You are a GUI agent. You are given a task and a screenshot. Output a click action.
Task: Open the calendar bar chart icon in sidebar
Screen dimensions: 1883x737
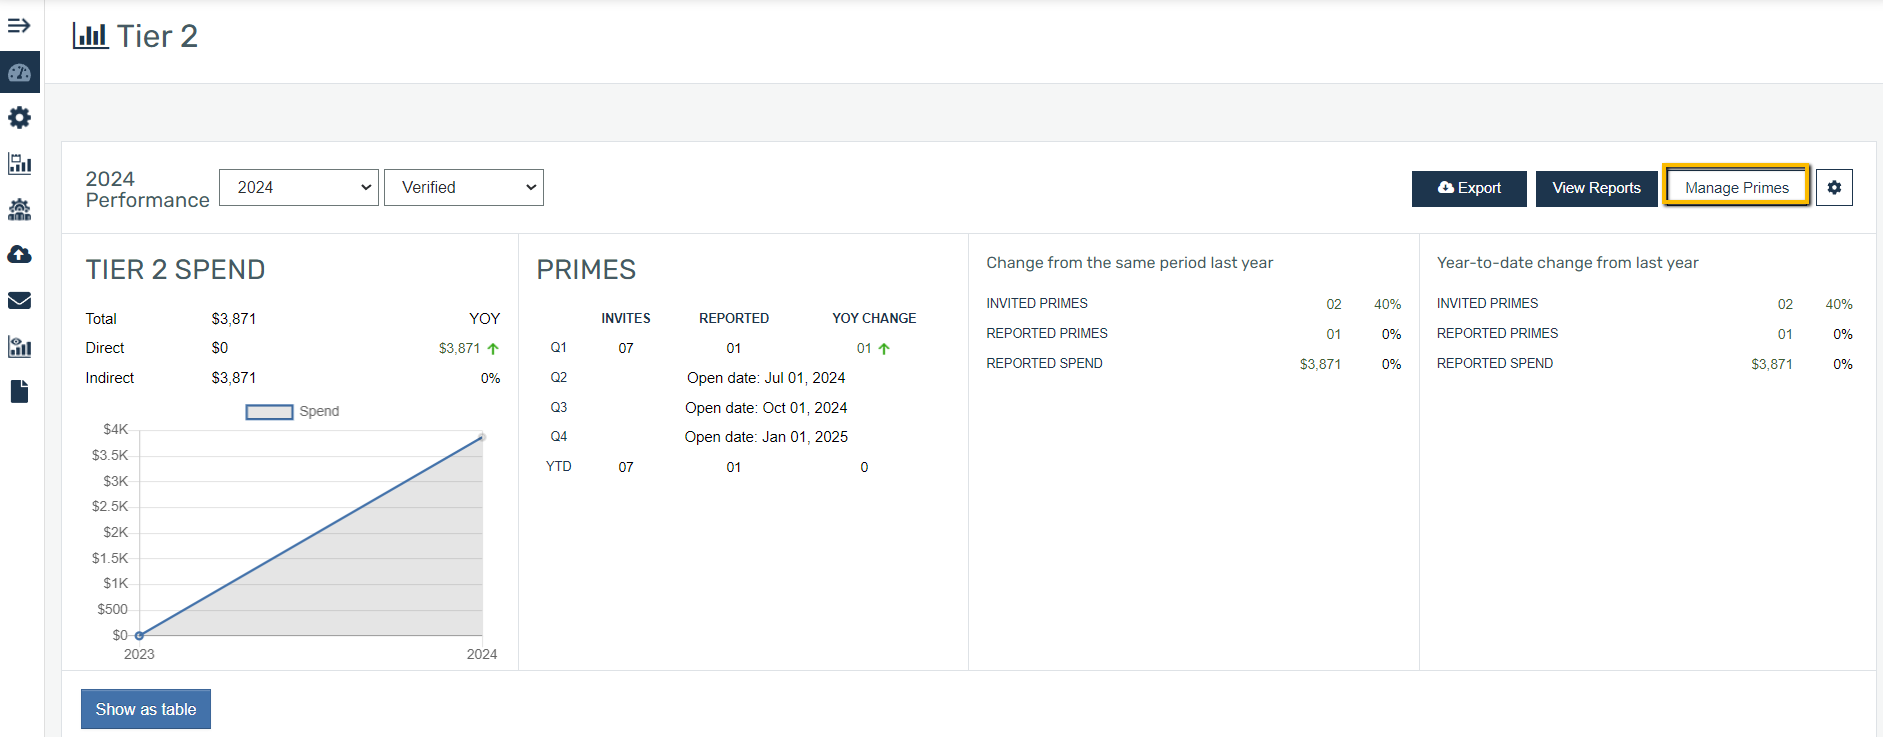[19, 163]
